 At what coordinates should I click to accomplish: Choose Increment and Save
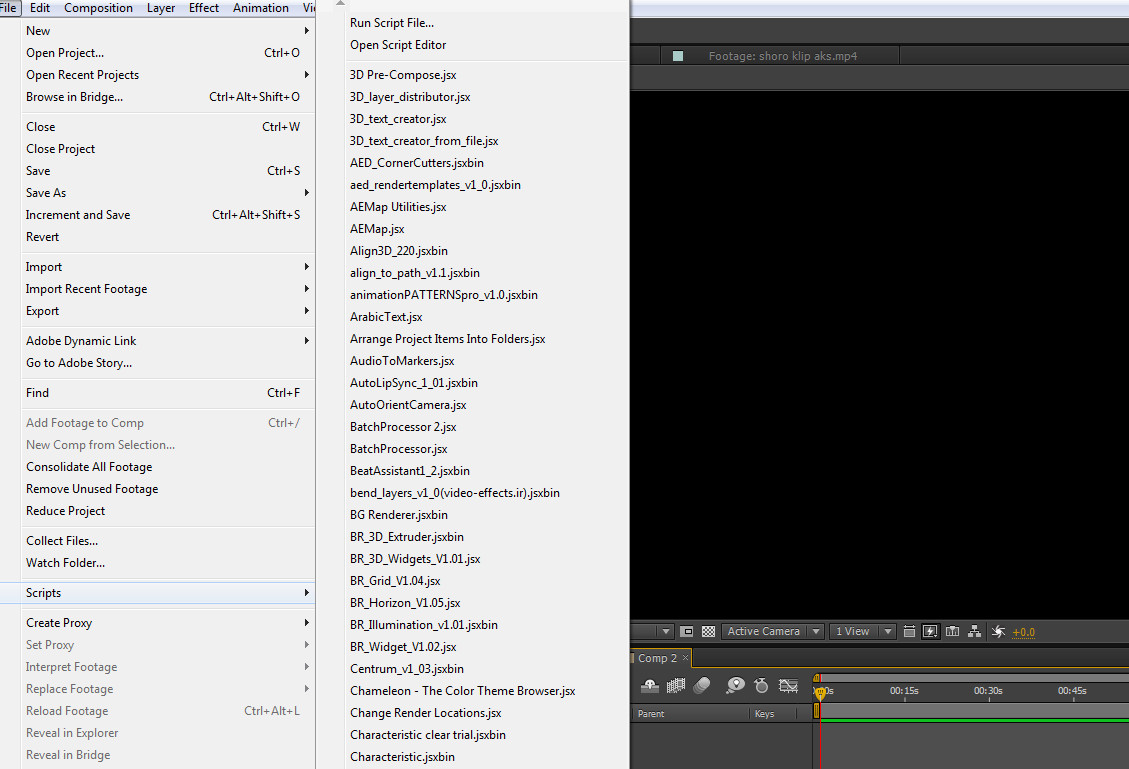click(168, 215)
